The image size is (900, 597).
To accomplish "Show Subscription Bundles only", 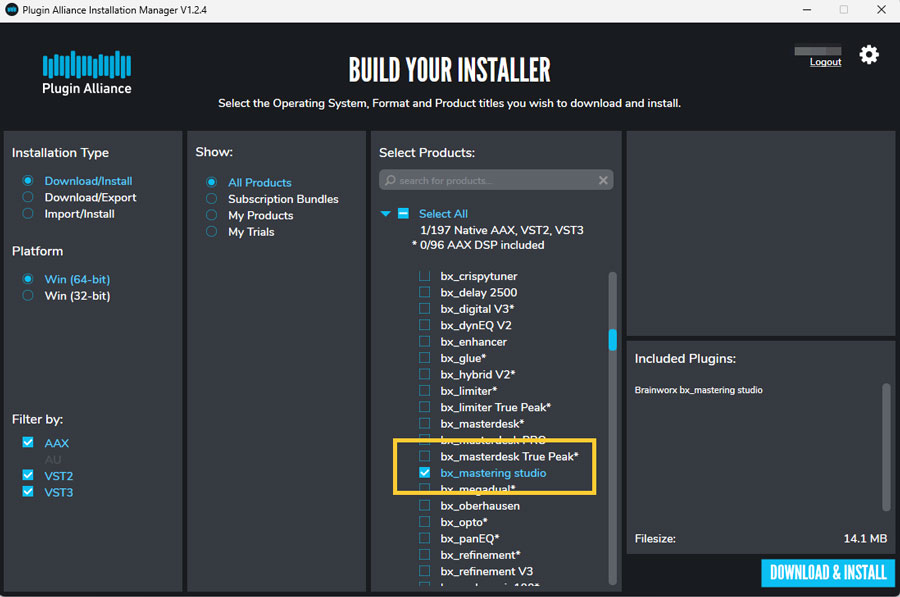I will pyautogui.click(x=211, y=199).
